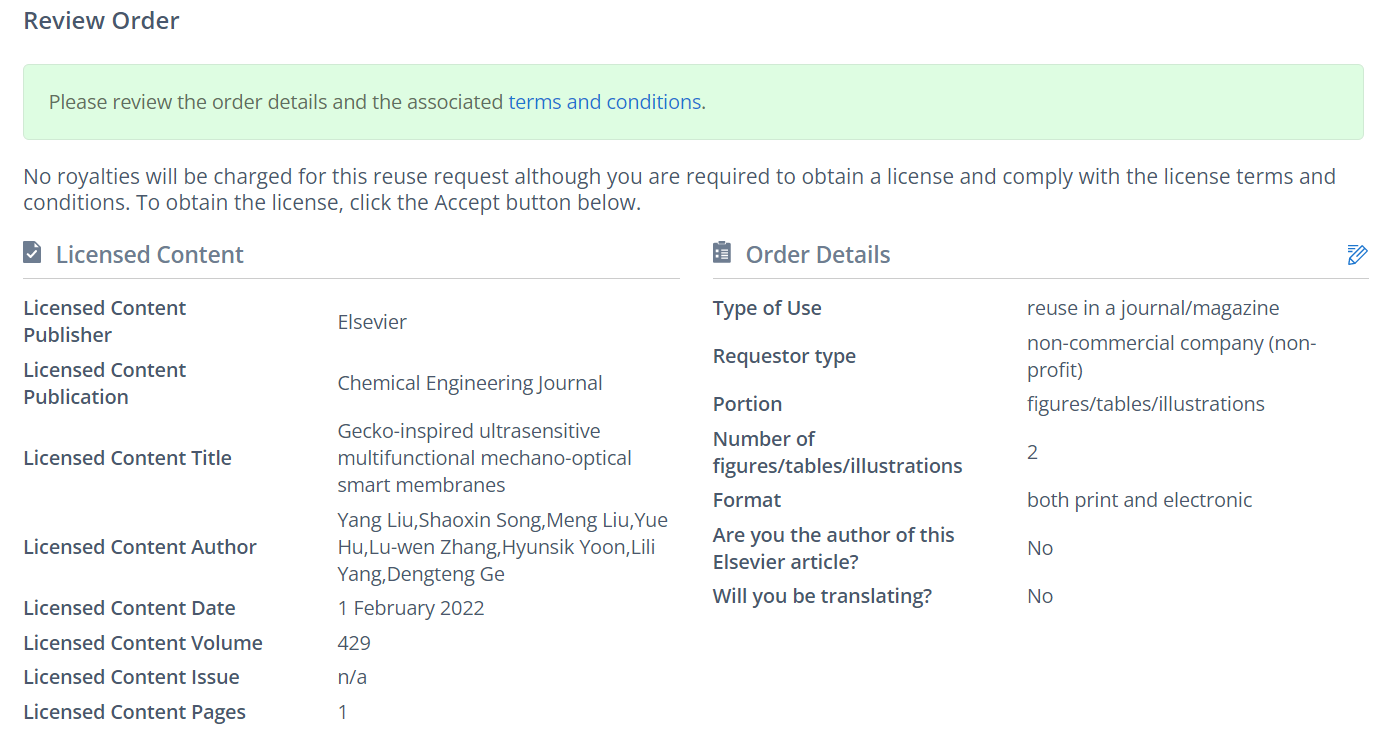Image resolution: width=1382 pixels, height=739 pixels.
Task: Select the Order Details section title
Action: 817,255
